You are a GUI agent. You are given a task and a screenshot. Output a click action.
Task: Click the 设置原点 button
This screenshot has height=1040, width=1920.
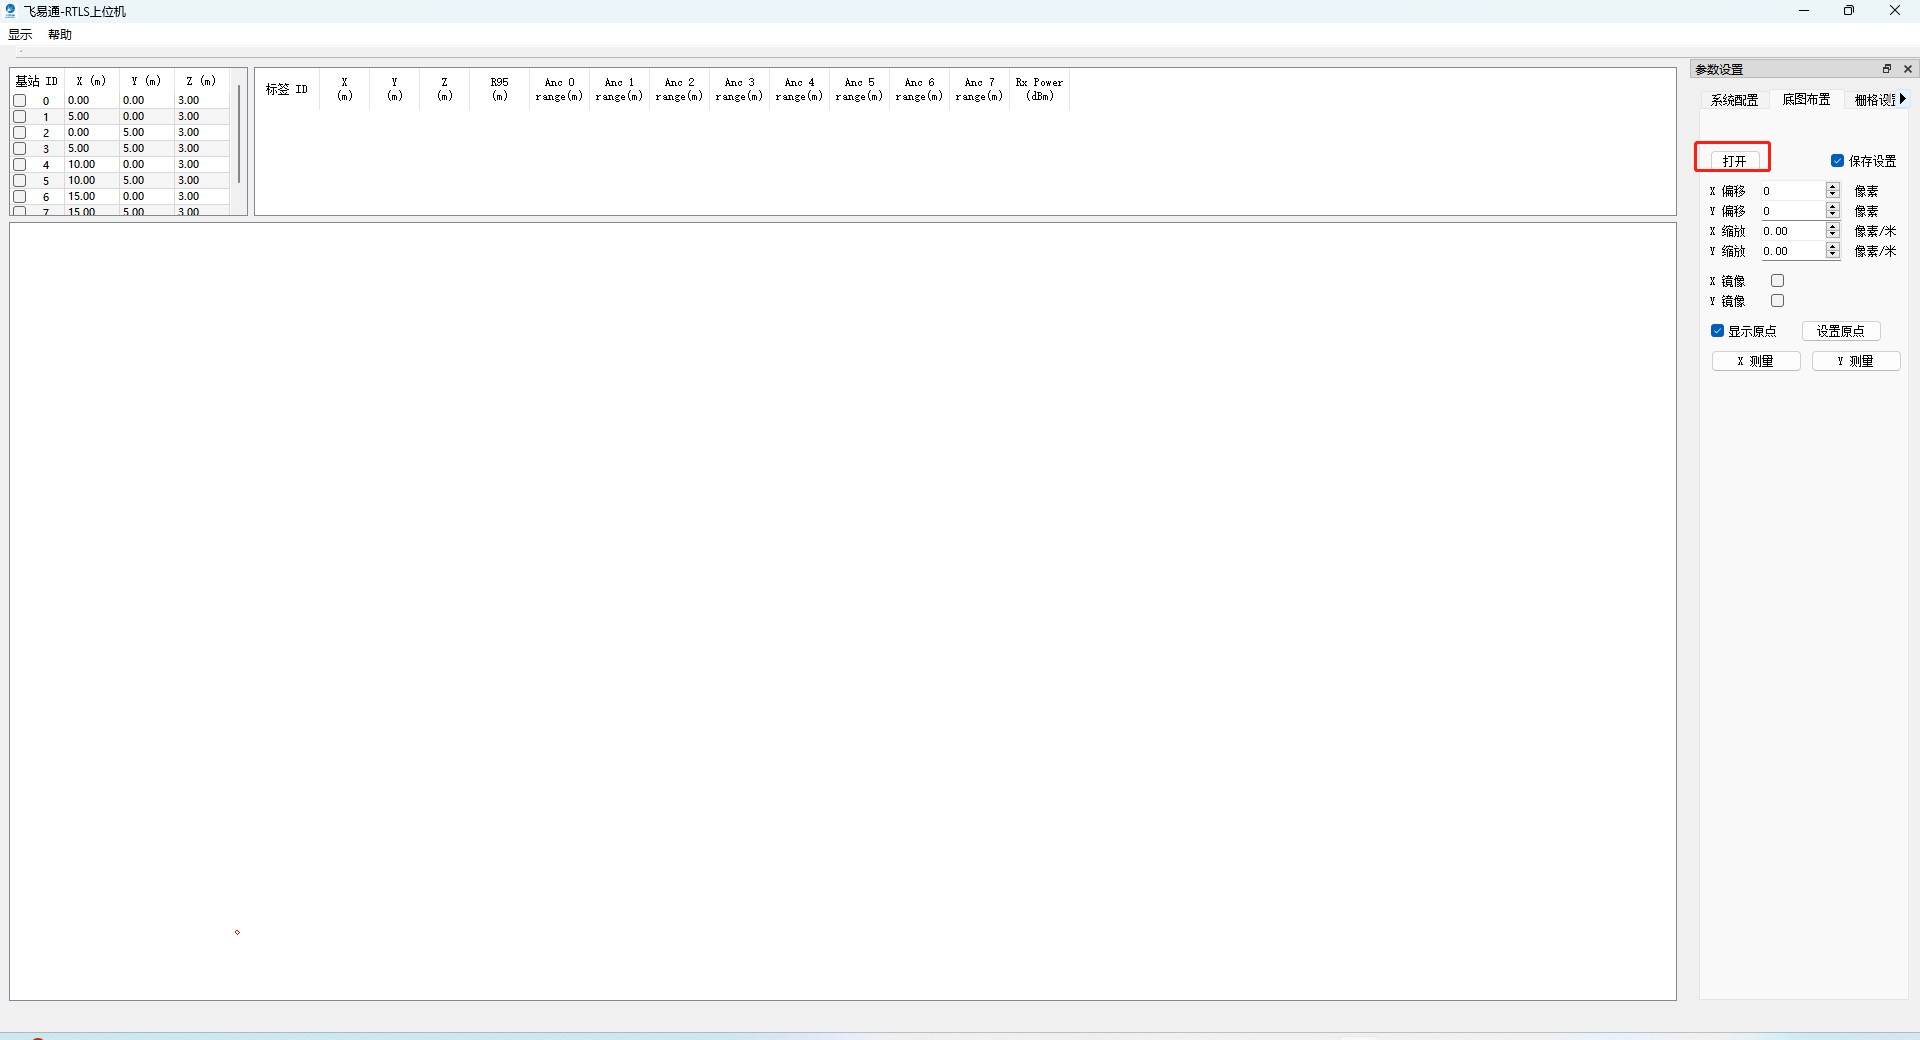click(x=1840, y=331)
